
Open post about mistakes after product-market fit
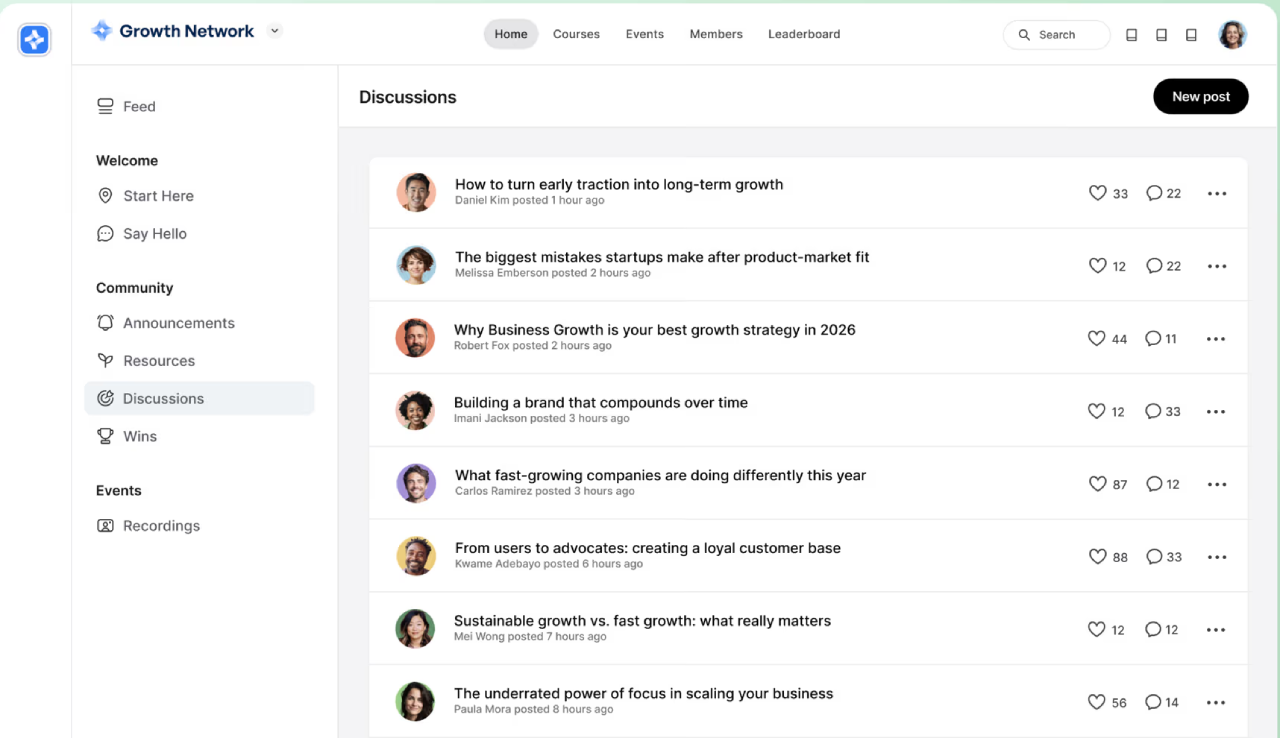pos(662,257)
